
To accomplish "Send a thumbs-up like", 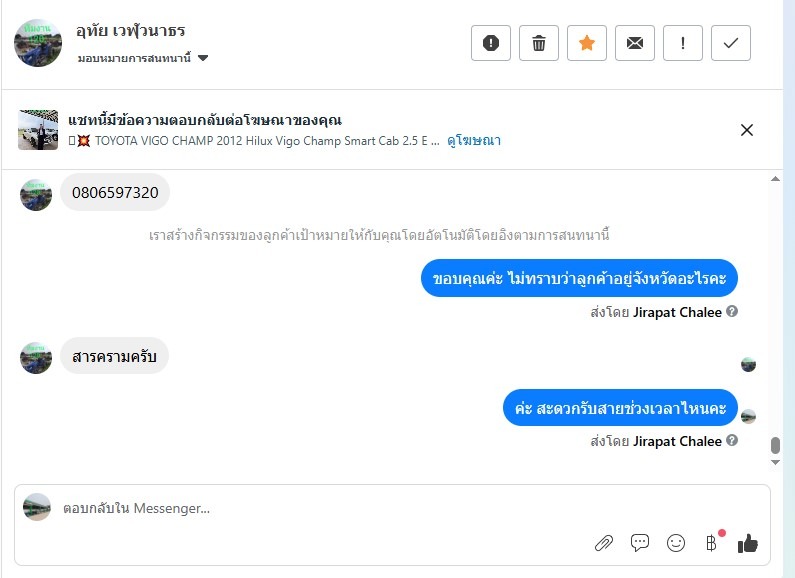I will (748, 543).
